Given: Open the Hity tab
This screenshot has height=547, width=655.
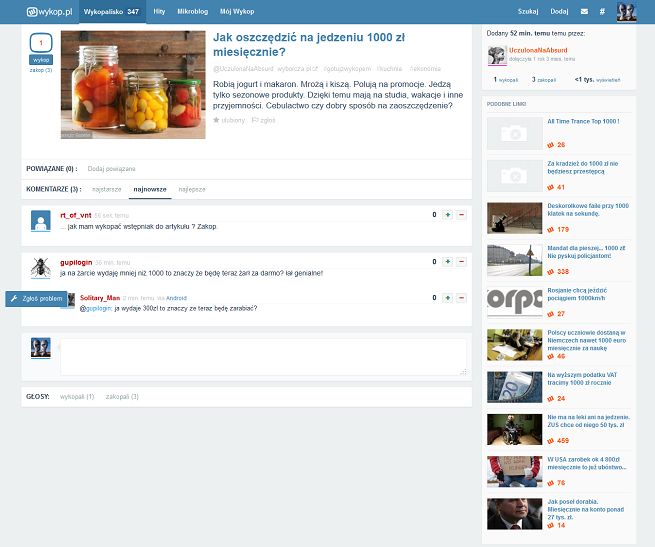Looking at the screenshot, I should 159,12.
